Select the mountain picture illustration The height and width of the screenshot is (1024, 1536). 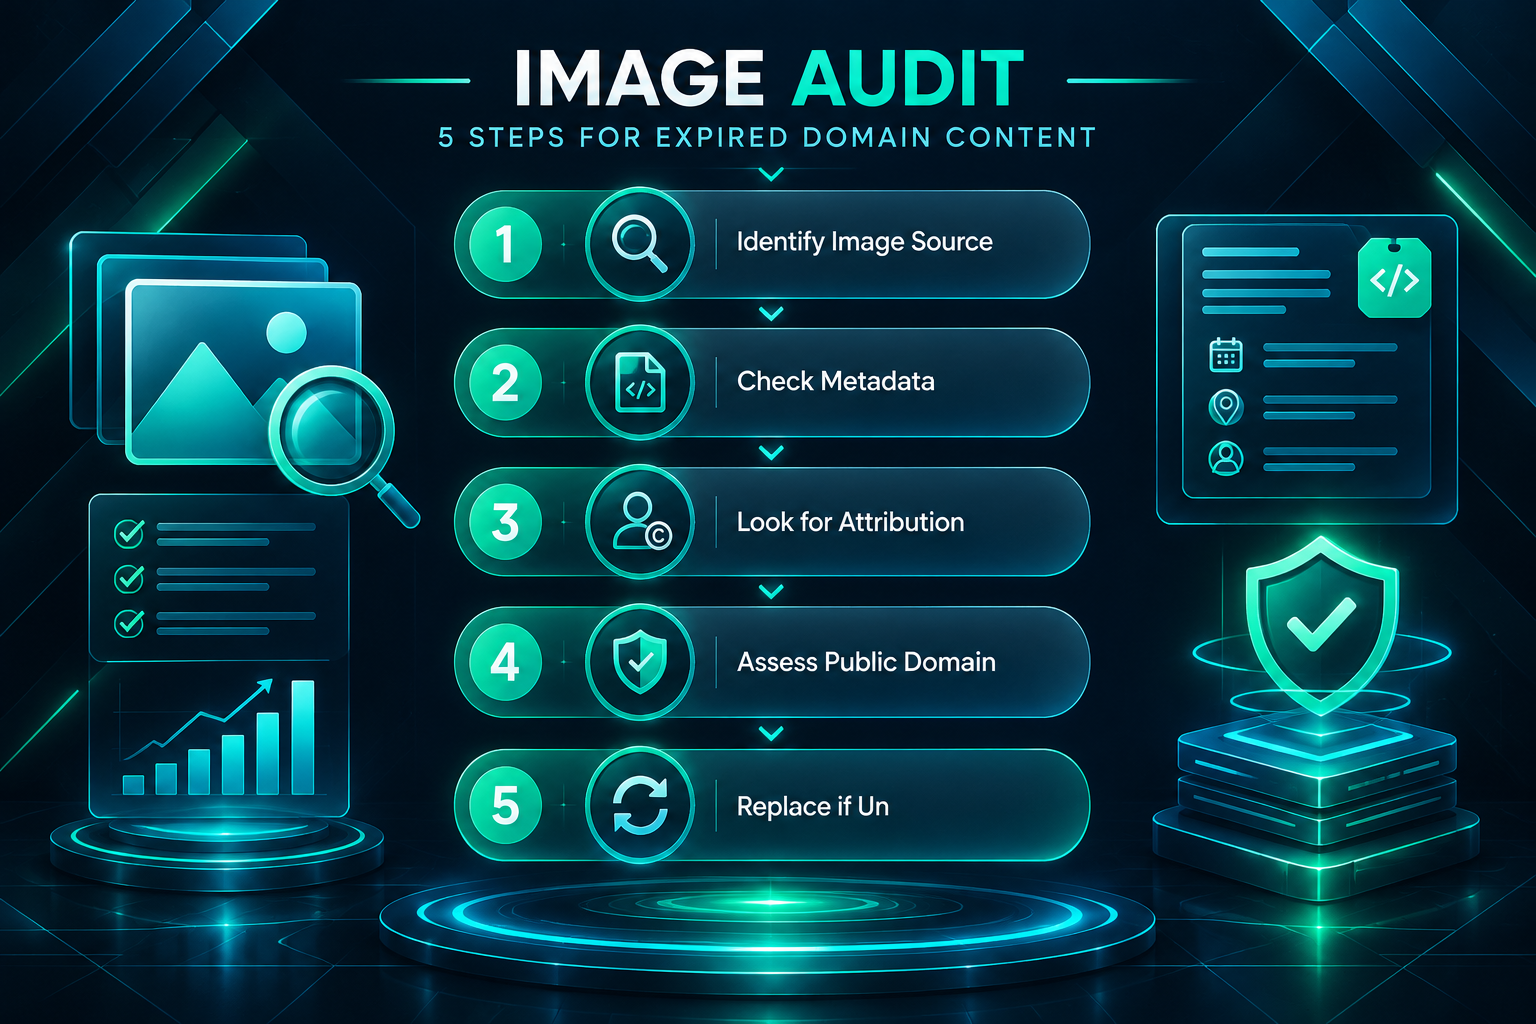tap(243, 372)
